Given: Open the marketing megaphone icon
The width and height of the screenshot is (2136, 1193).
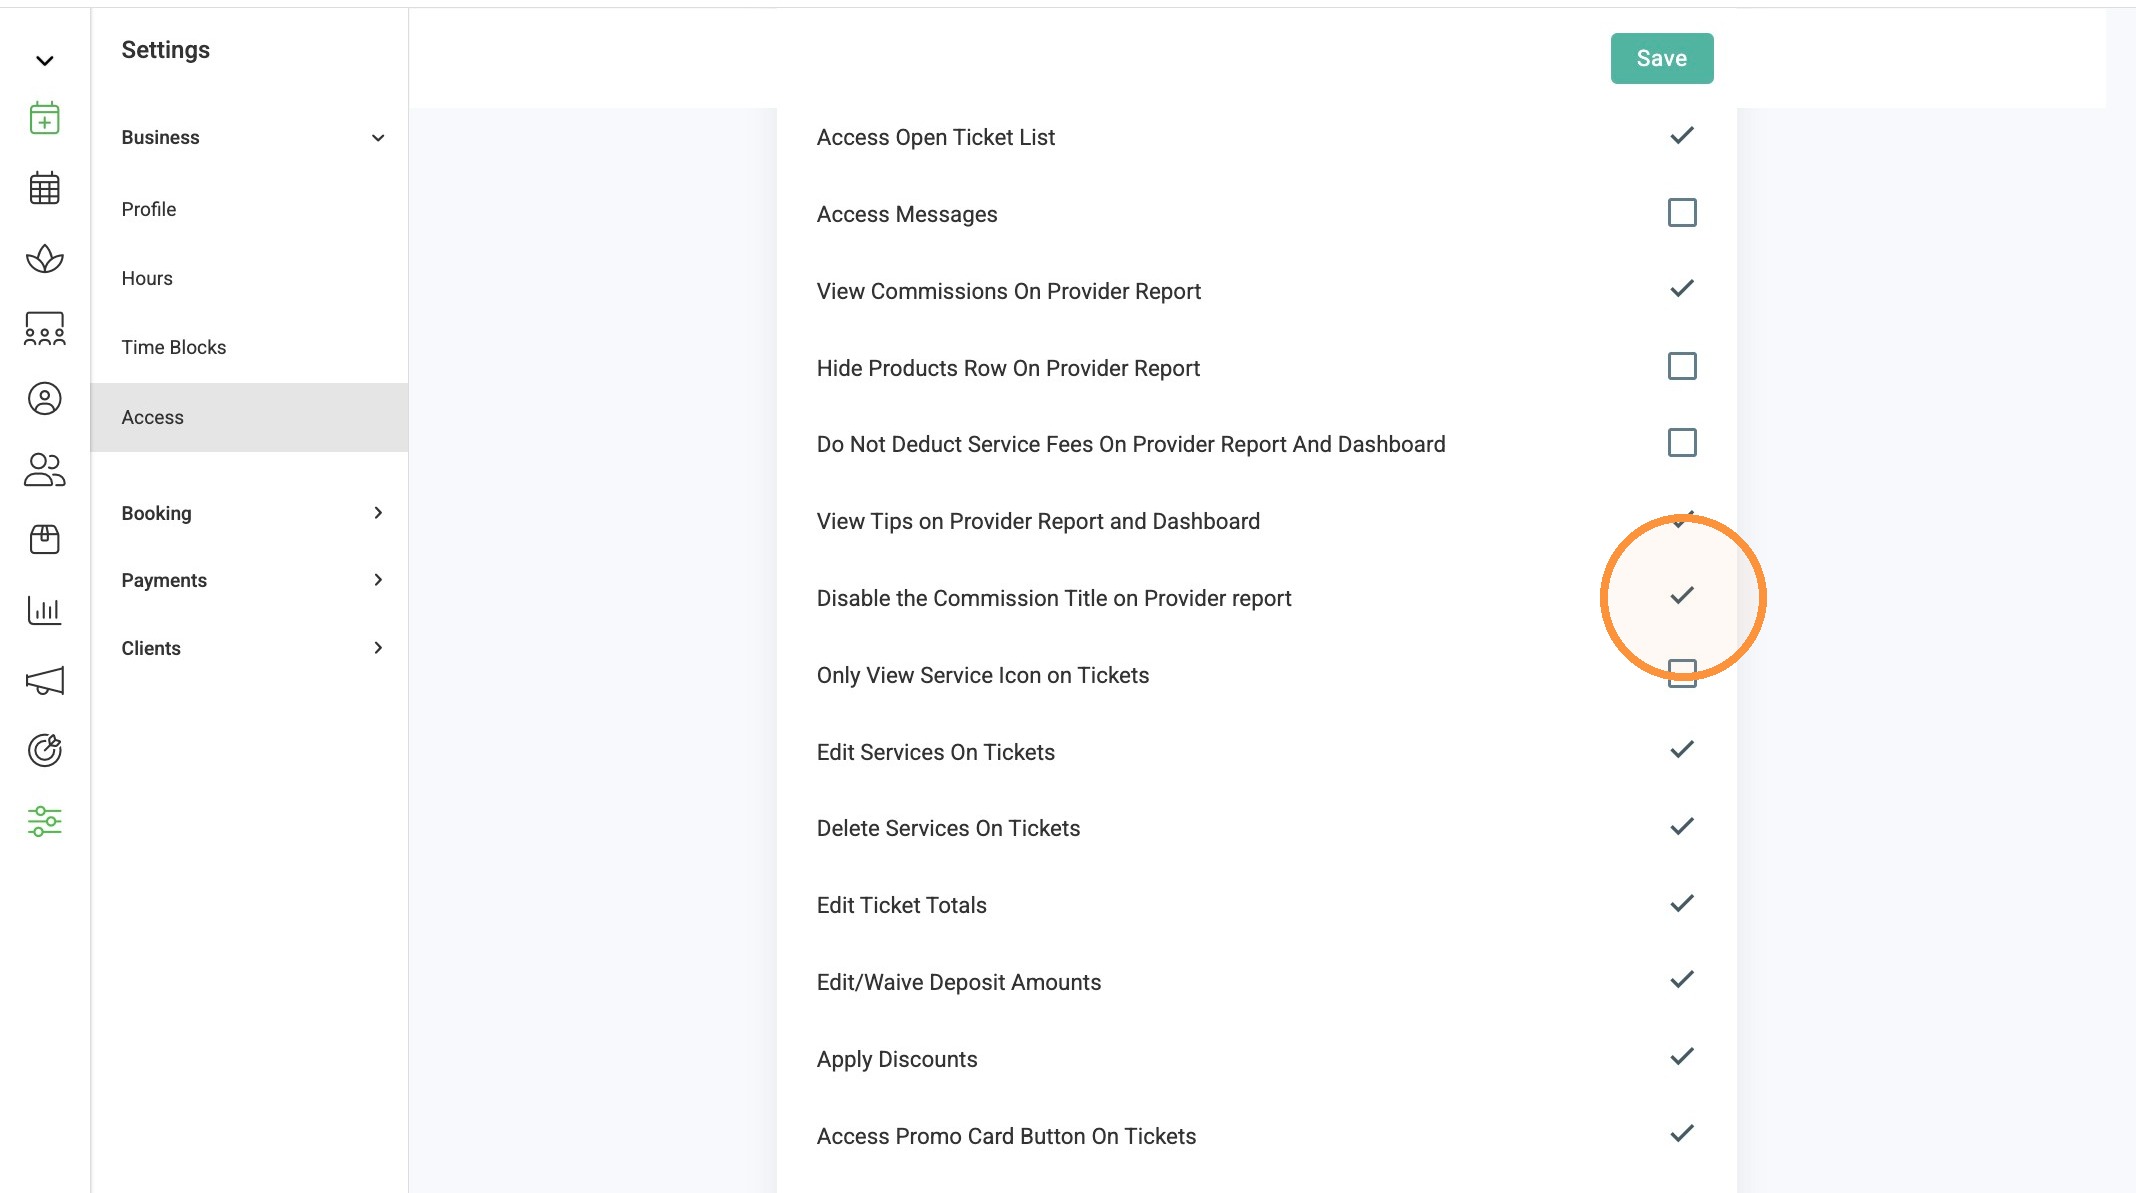Looking at the screenshot, I should tap(44, 681).
